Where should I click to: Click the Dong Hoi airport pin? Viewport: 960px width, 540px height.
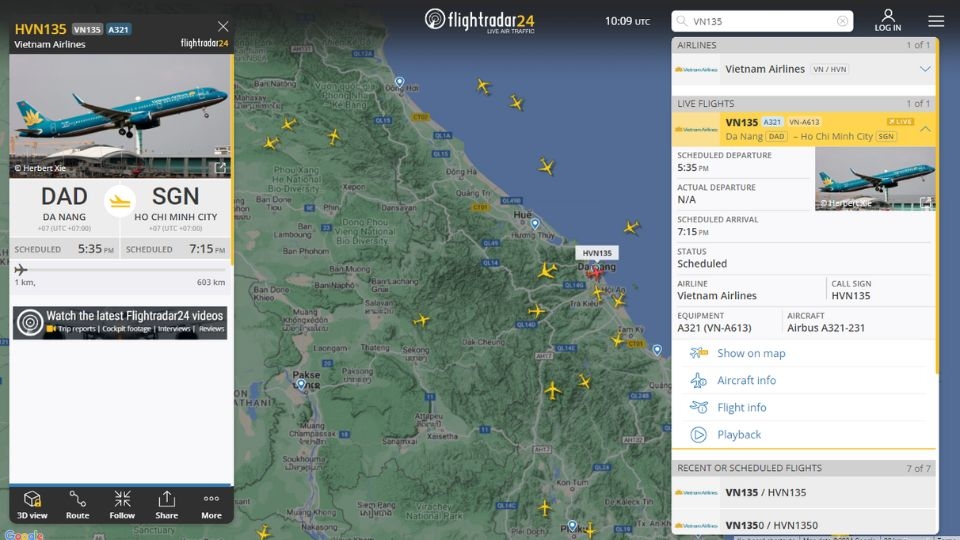click(x=399, y=81)
